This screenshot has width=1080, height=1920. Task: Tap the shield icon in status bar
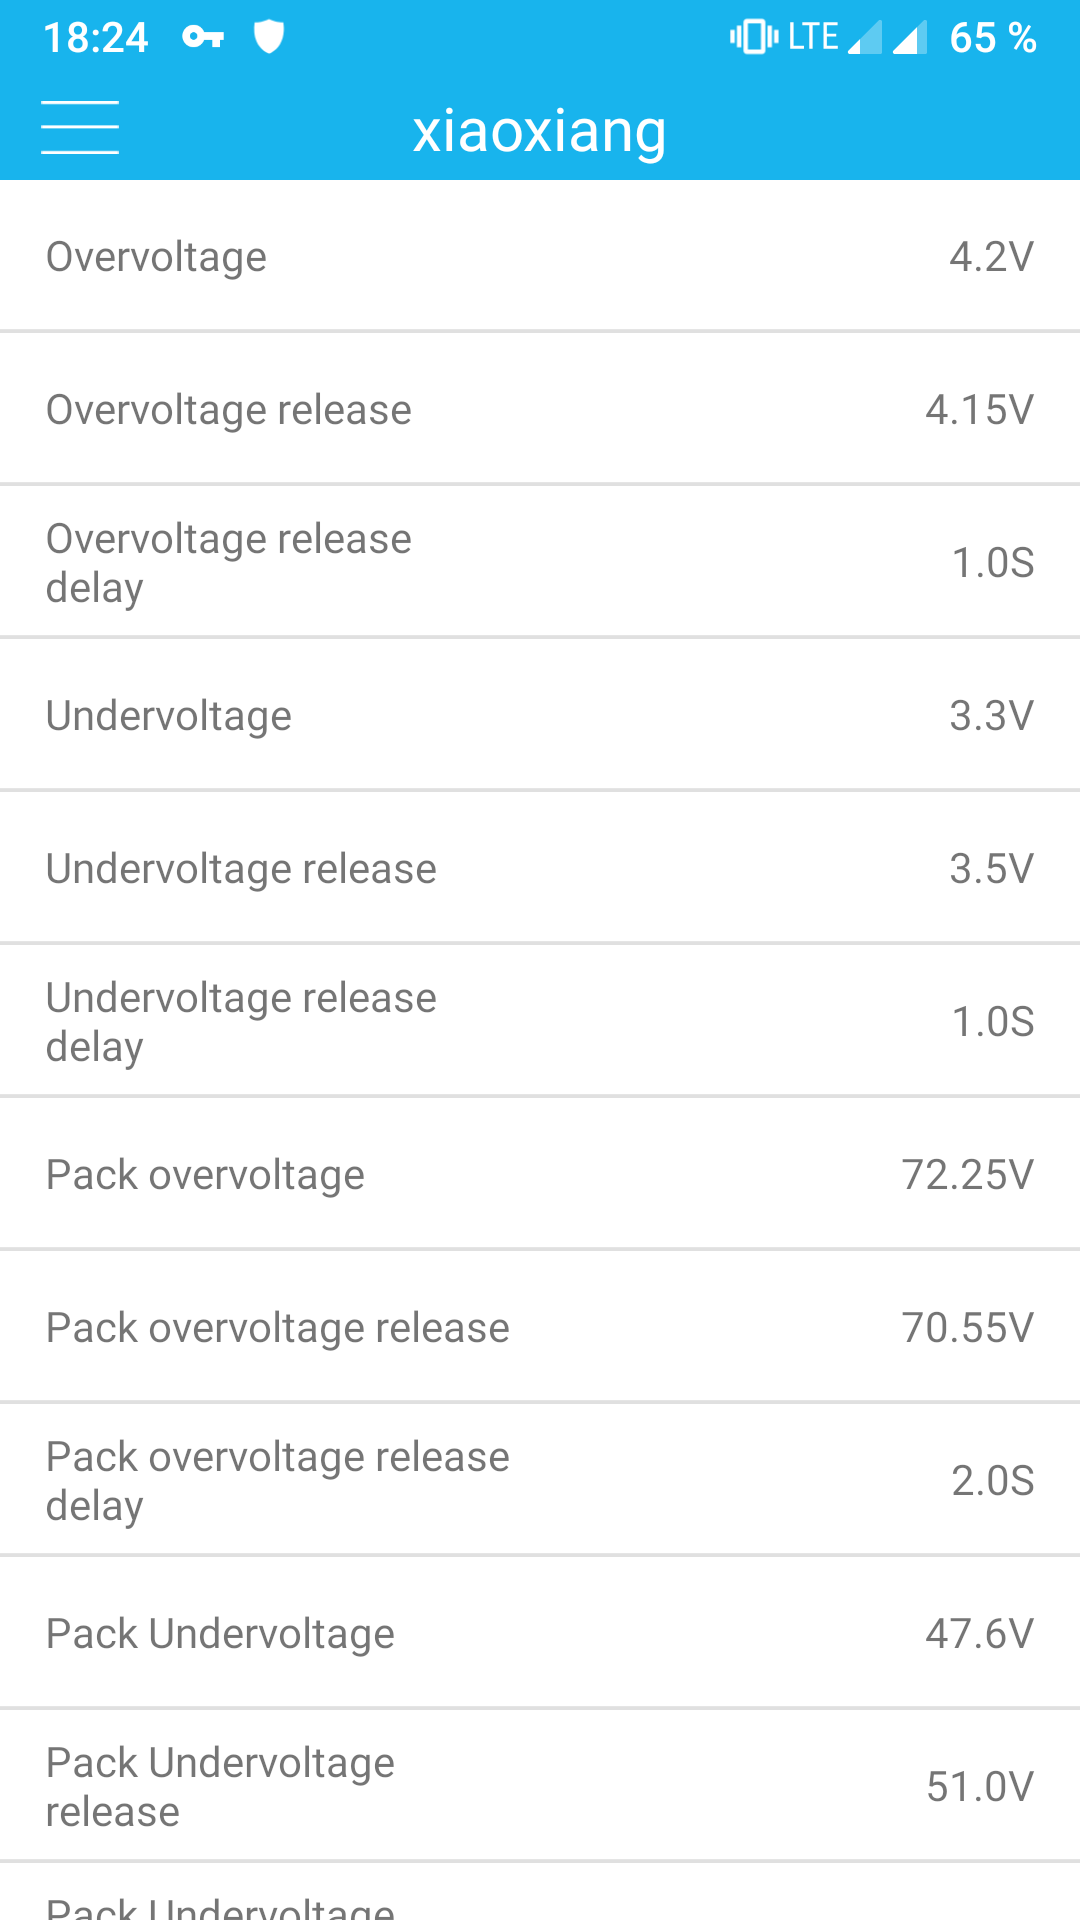click(x=269, y=37)
